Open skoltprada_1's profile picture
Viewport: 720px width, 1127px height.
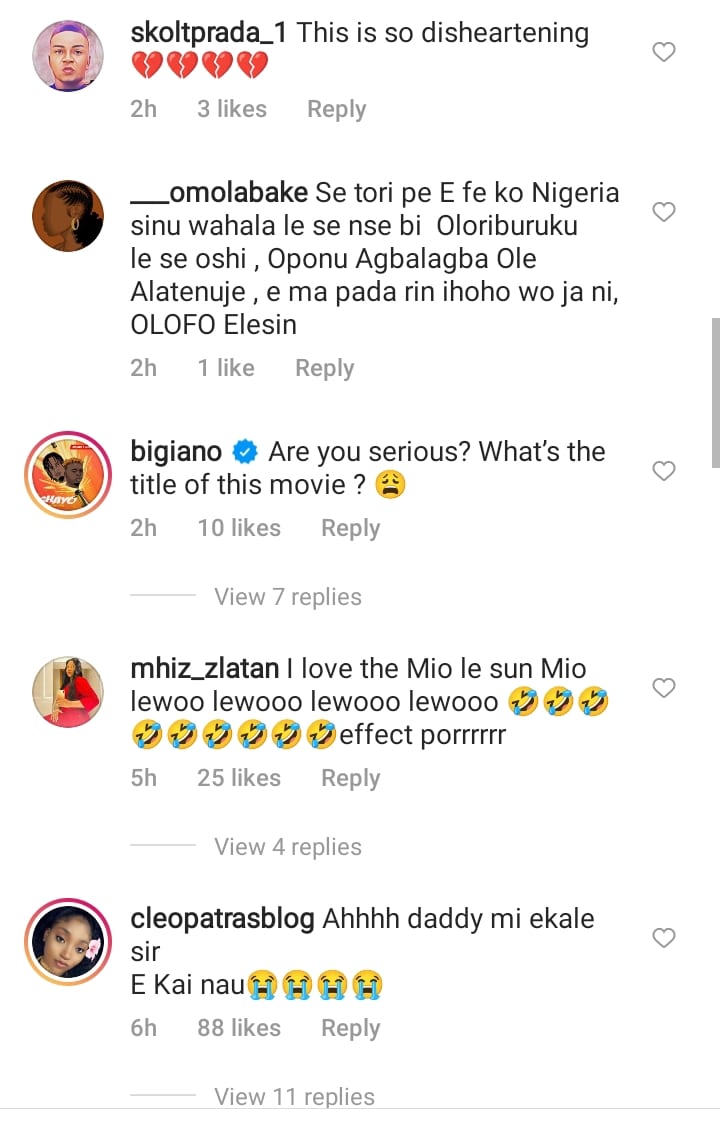[68, 56]
